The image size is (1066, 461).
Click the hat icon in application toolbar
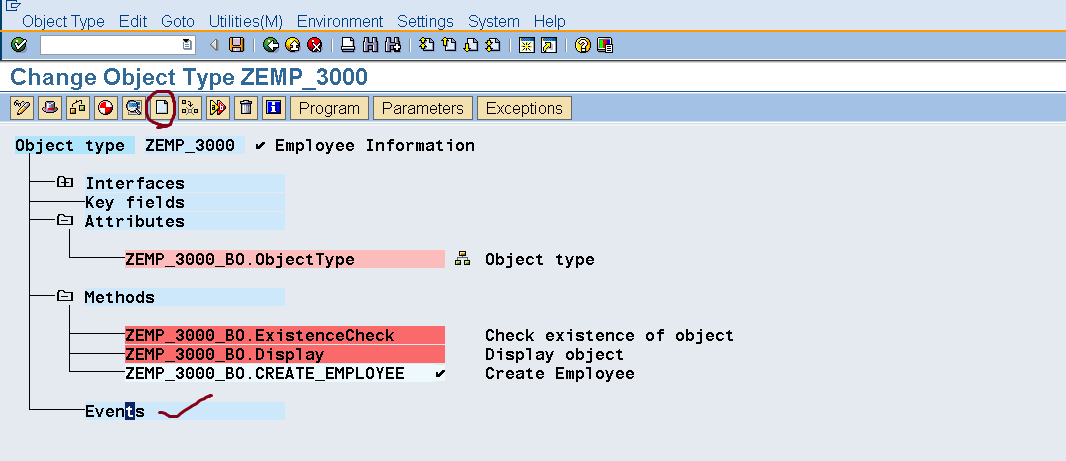pos(50,108)
